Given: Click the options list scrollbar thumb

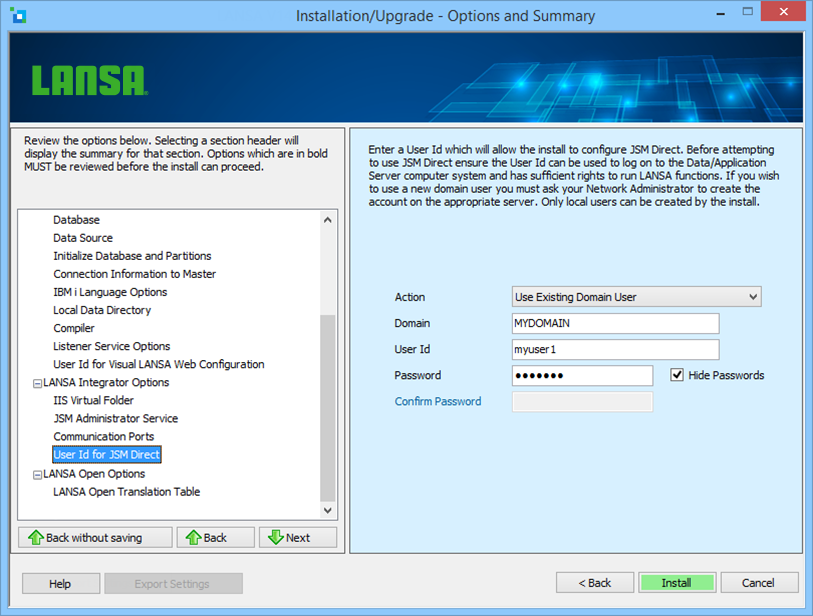Looking at the screenshot, I should click(x=328, y=408).
